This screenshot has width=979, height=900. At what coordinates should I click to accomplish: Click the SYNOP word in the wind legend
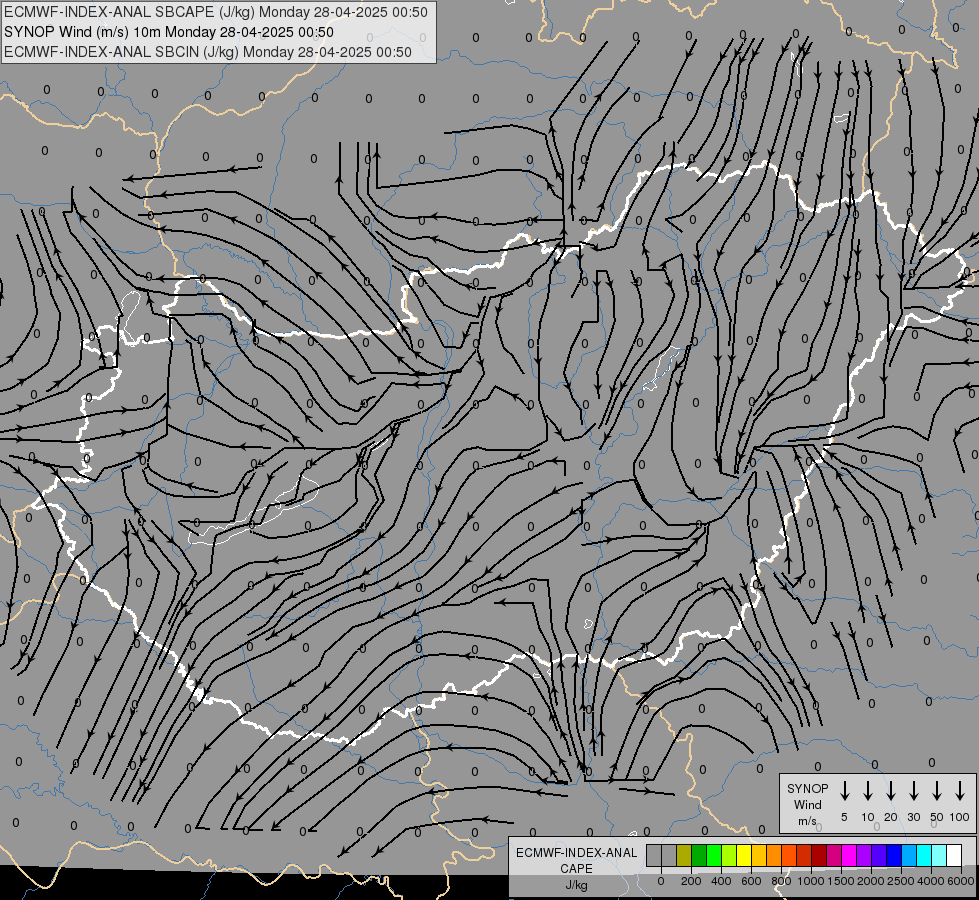pyautogui.click(x=807, y=788)
